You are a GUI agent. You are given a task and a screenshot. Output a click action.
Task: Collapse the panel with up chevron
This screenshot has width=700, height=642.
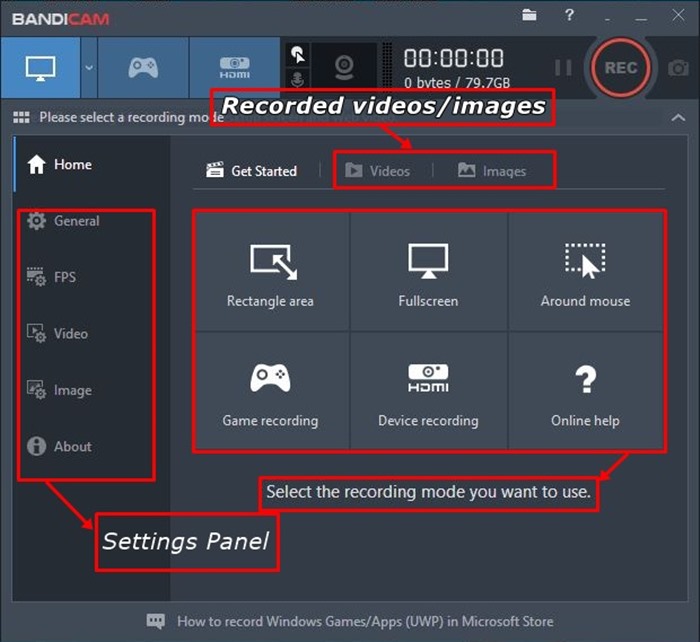(678, 118)
